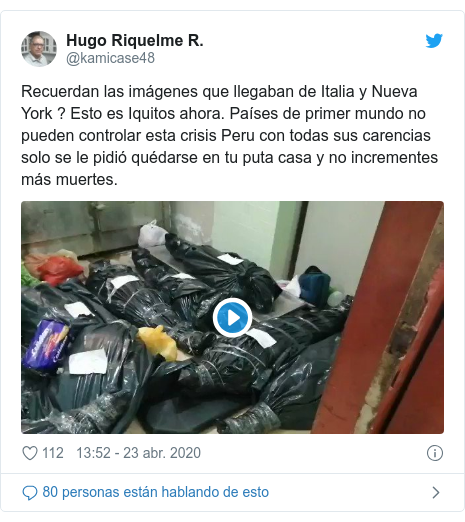Click the blue backpack in the video thumbnail

click(314, 287)
